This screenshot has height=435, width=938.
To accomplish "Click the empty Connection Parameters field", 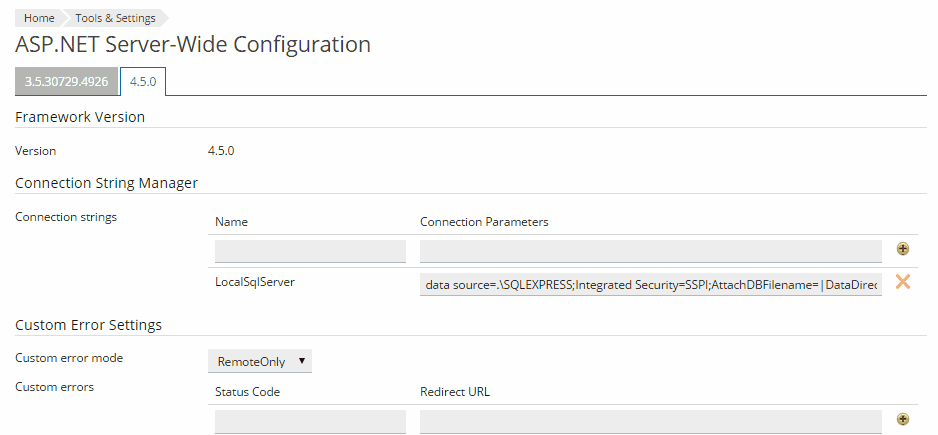I will [650, 250].
